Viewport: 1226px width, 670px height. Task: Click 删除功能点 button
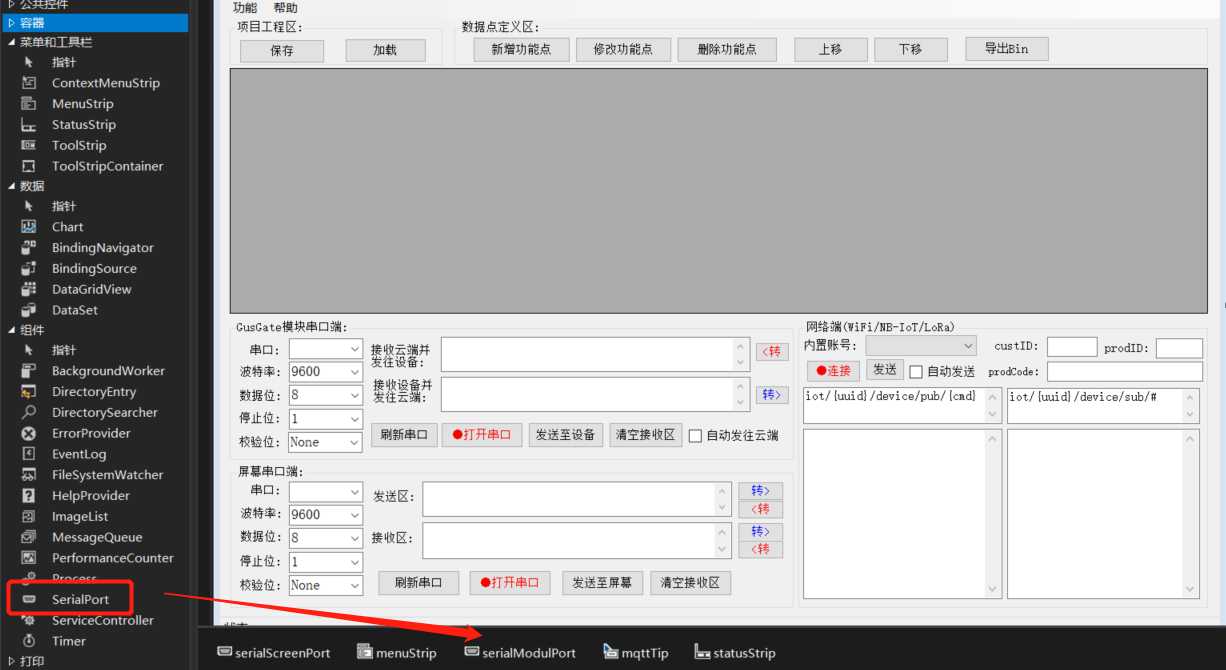pos(727,48)
